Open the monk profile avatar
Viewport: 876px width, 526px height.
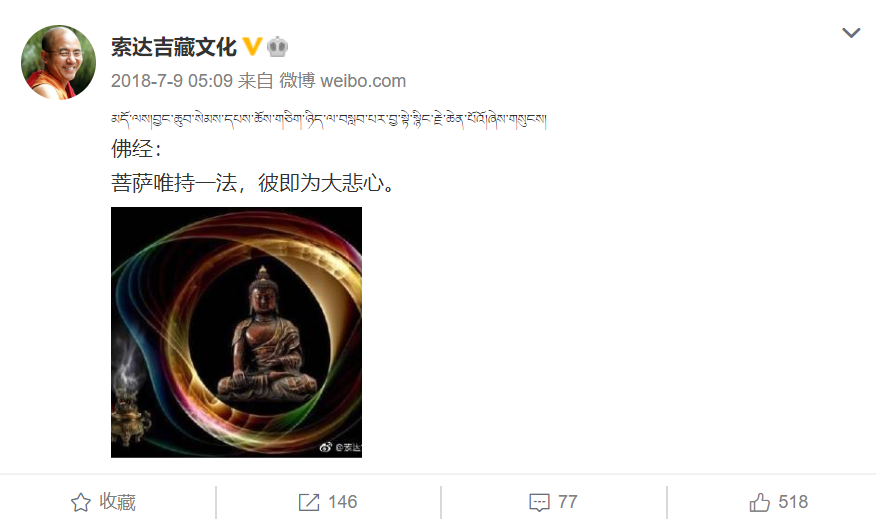point(58,62)
